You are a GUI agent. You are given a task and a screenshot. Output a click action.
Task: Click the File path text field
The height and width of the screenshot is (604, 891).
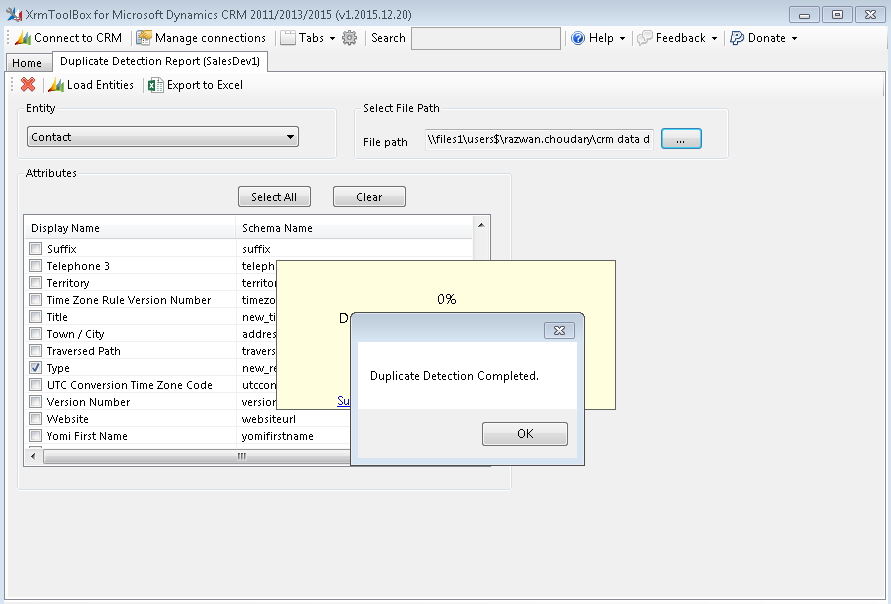pos(539,139)
